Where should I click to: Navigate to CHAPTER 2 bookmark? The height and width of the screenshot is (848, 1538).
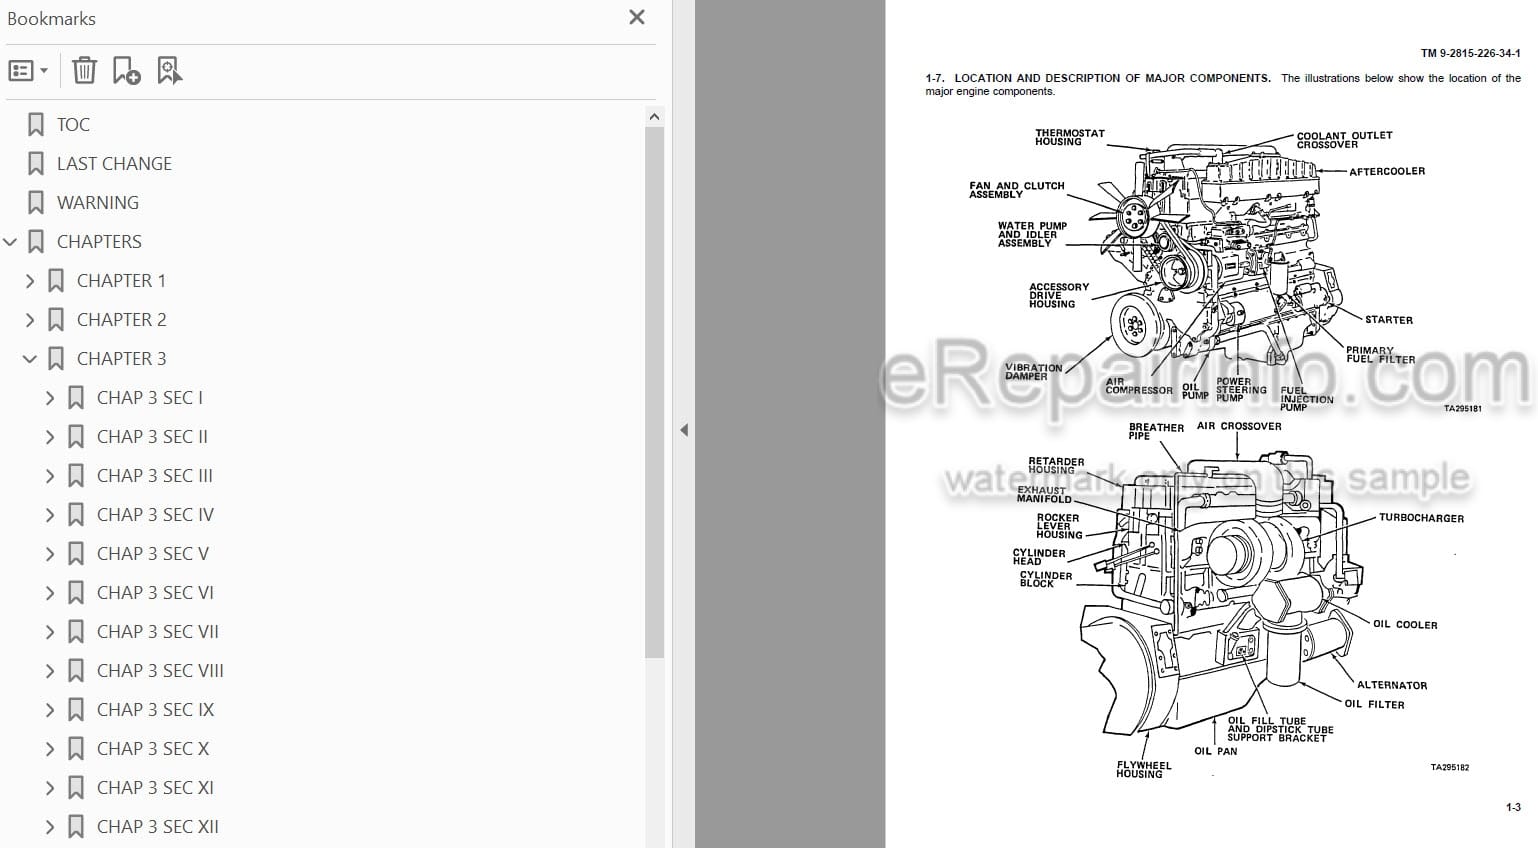click(x=122, y=320)
